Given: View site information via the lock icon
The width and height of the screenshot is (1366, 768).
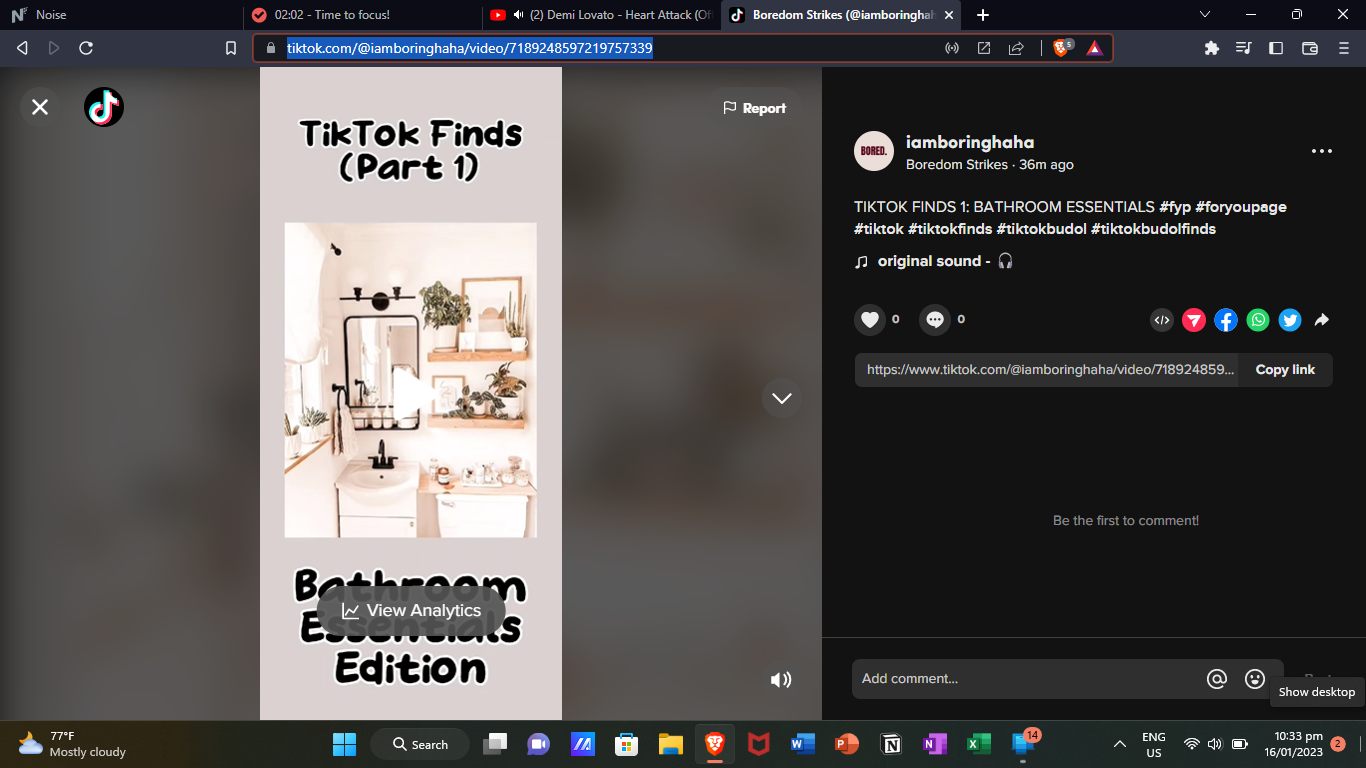Looking at the screenshot, I should [270, 48].
